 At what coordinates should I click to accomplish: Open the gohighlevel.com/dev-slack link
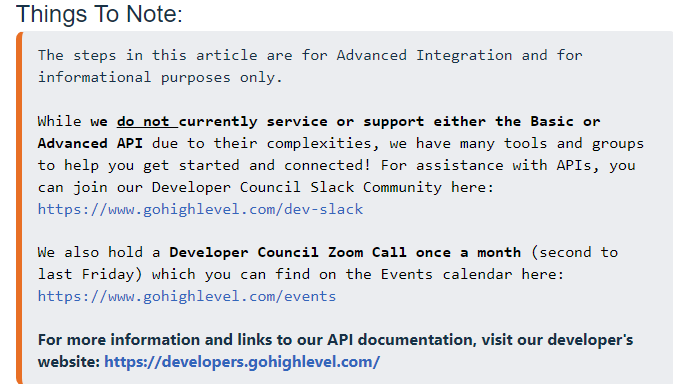coord(200,209)
